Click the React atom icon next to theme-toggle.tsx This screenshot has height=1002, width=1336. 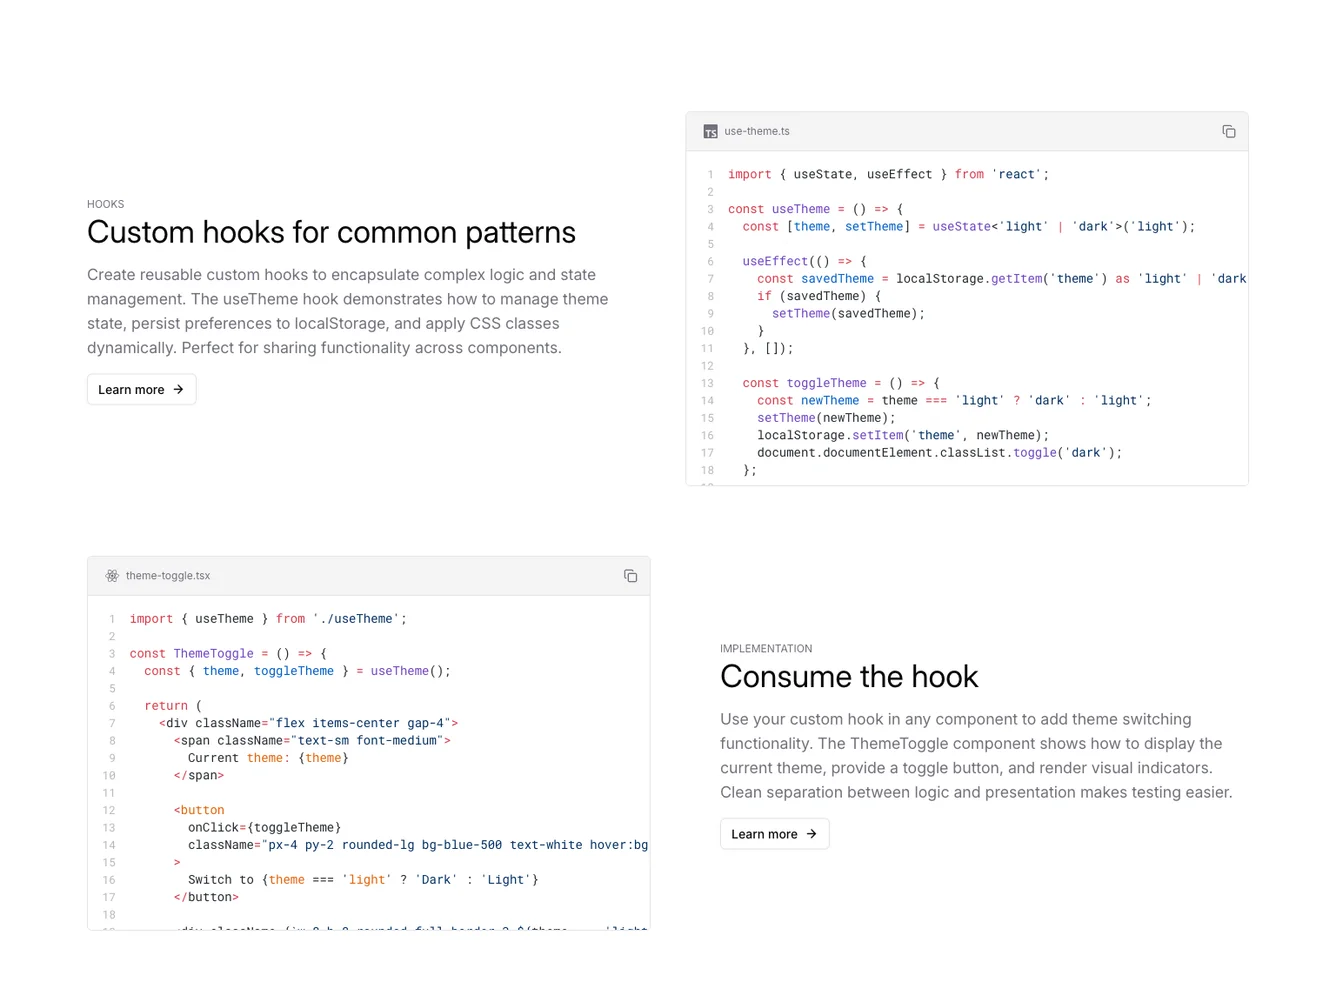112,576
